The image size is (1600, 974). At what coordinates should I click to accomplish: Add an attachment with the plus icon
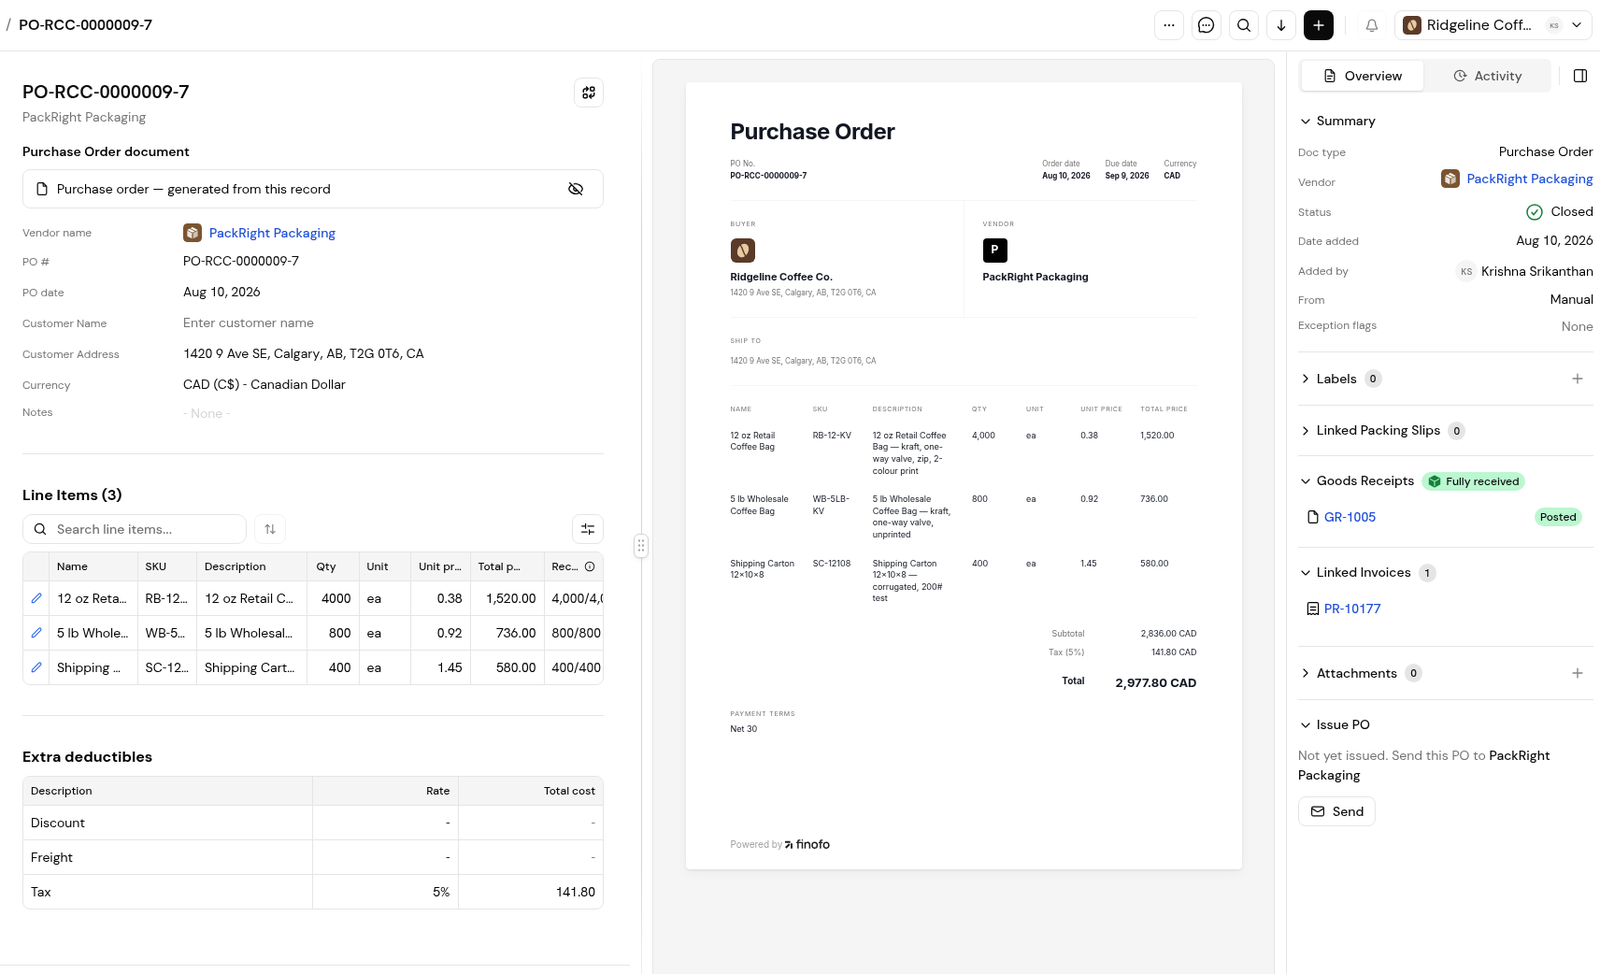click(x=1577, y=673)
